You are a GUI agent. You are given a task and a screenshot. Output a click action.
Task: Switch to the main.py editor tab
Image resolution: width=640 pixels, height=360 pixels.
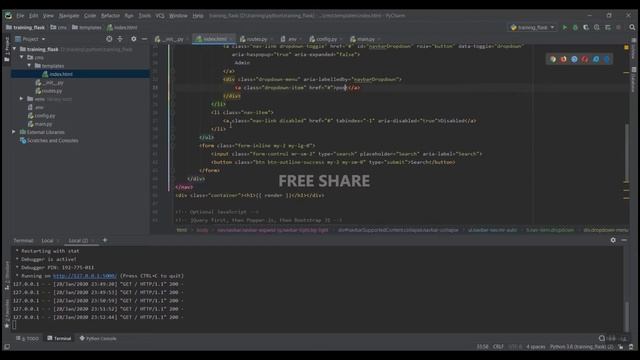pos(364,39)
